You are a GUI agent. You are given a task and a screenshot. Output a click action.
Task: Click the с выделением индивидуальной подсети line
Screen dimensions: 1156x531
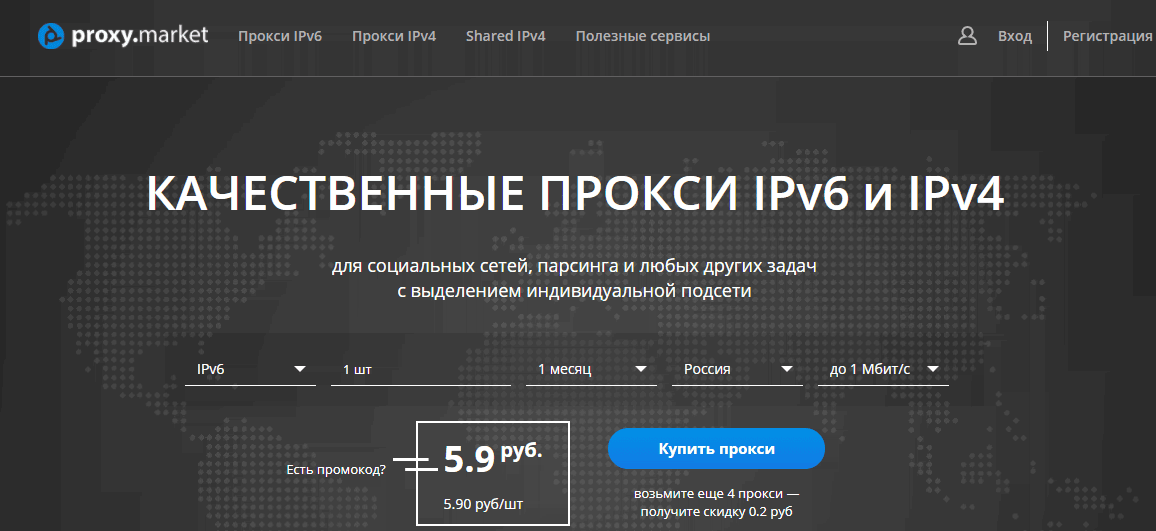coord(574,291)
